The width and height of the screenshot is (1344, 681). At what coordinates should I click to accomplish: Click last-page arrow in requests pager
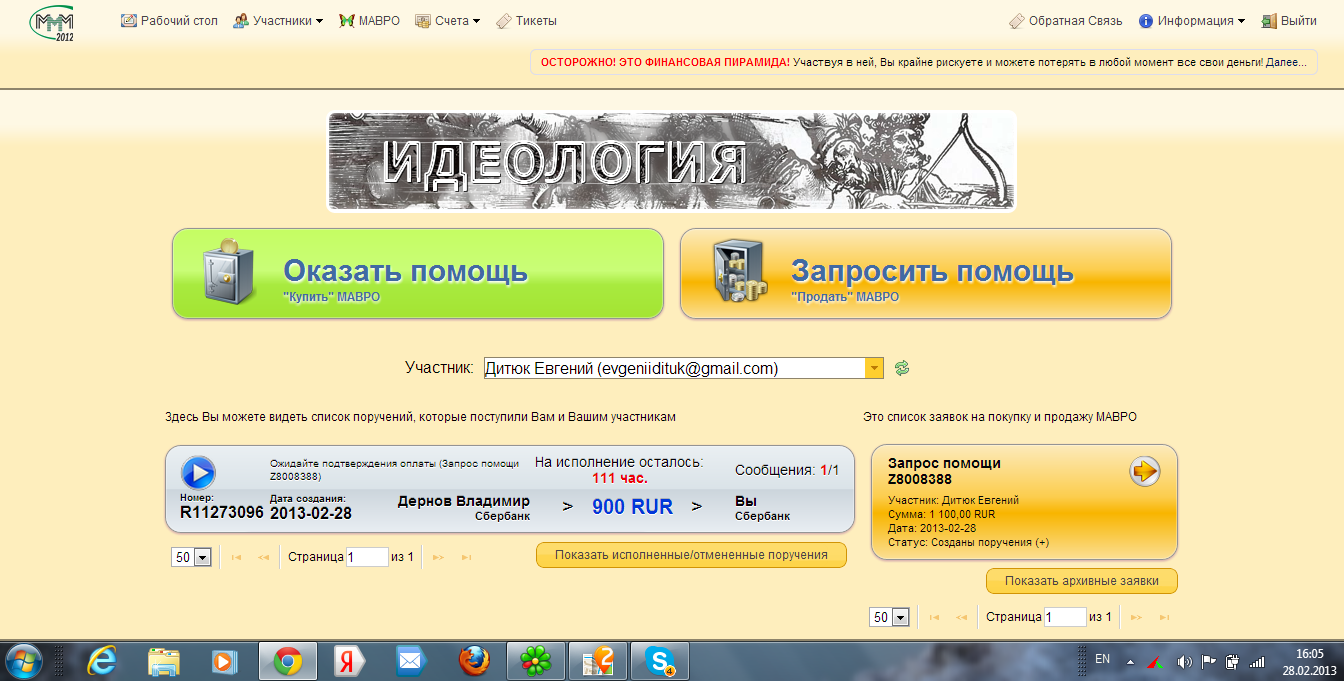tap(1164, 617)
